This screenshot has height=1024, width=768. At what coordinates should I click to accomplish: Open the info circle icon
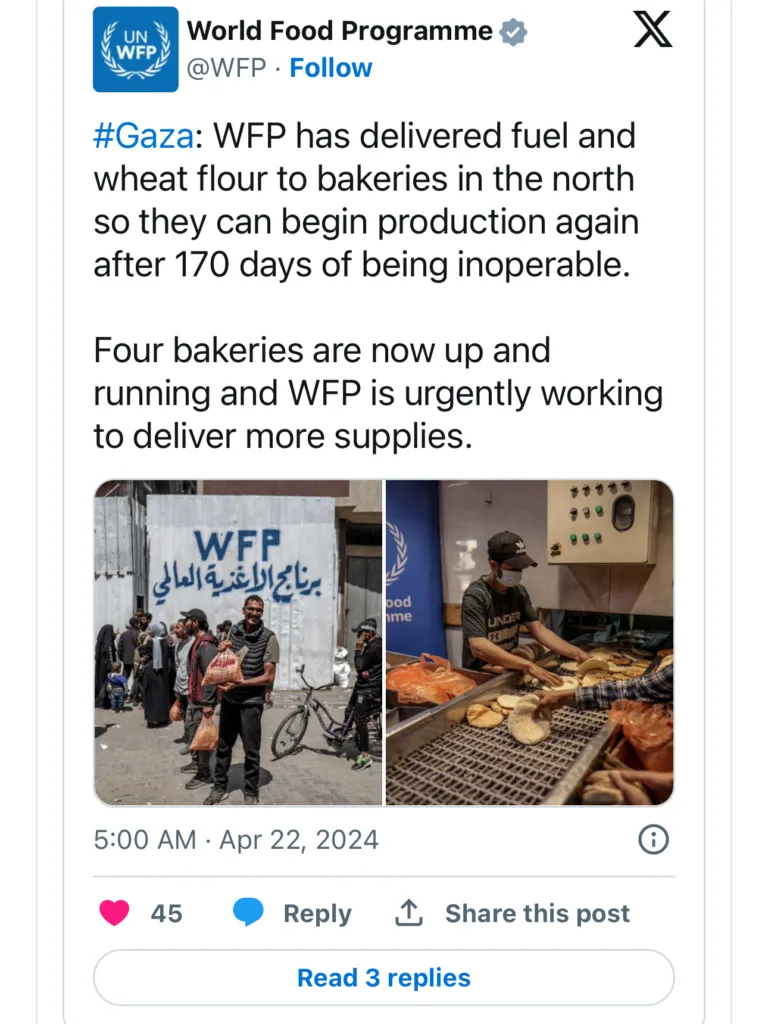653,840
